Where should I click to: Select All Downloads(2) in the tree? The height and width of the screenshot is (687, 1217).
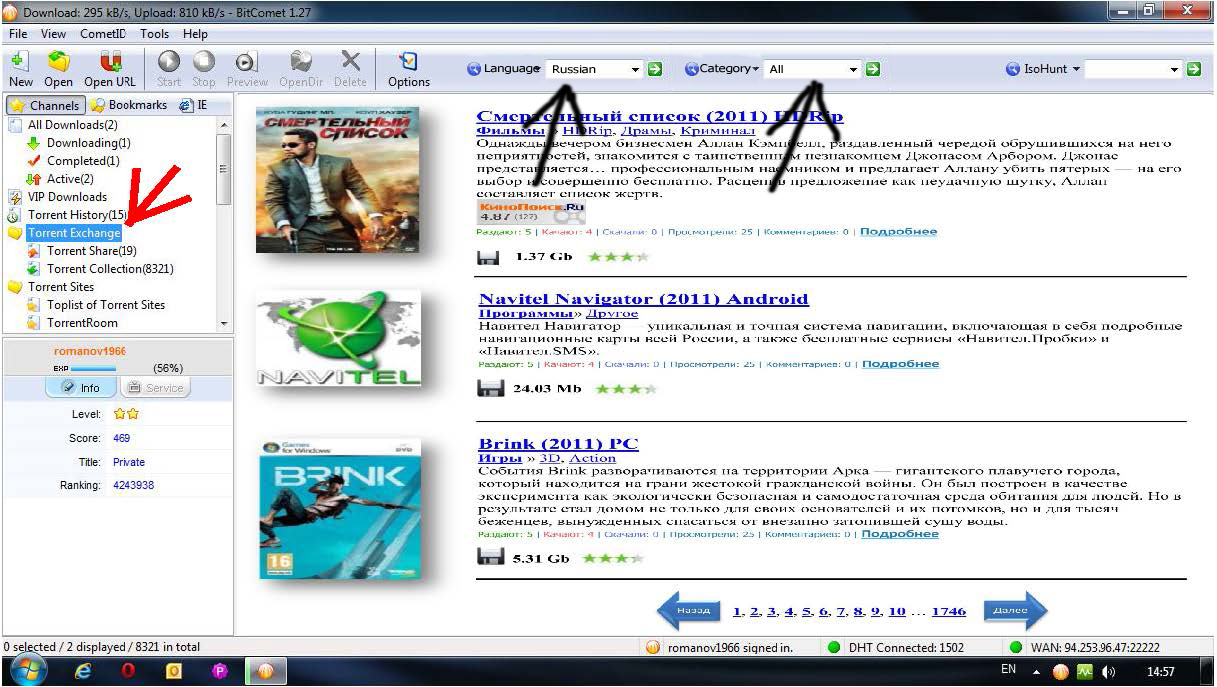(72, 125)
